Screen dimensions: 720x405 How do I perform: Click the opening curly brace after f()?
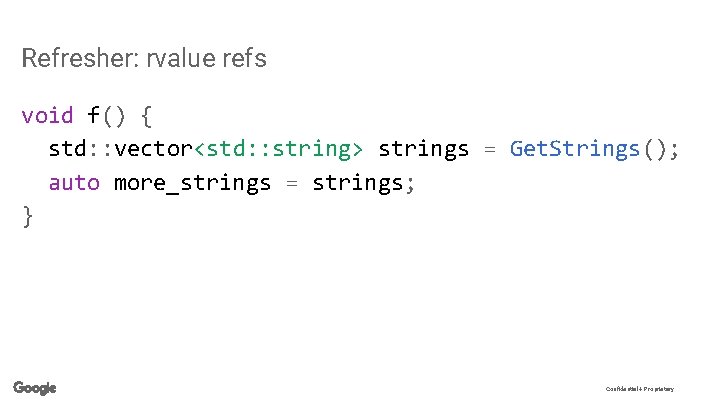pyautogui.click(x=147, y=116)
